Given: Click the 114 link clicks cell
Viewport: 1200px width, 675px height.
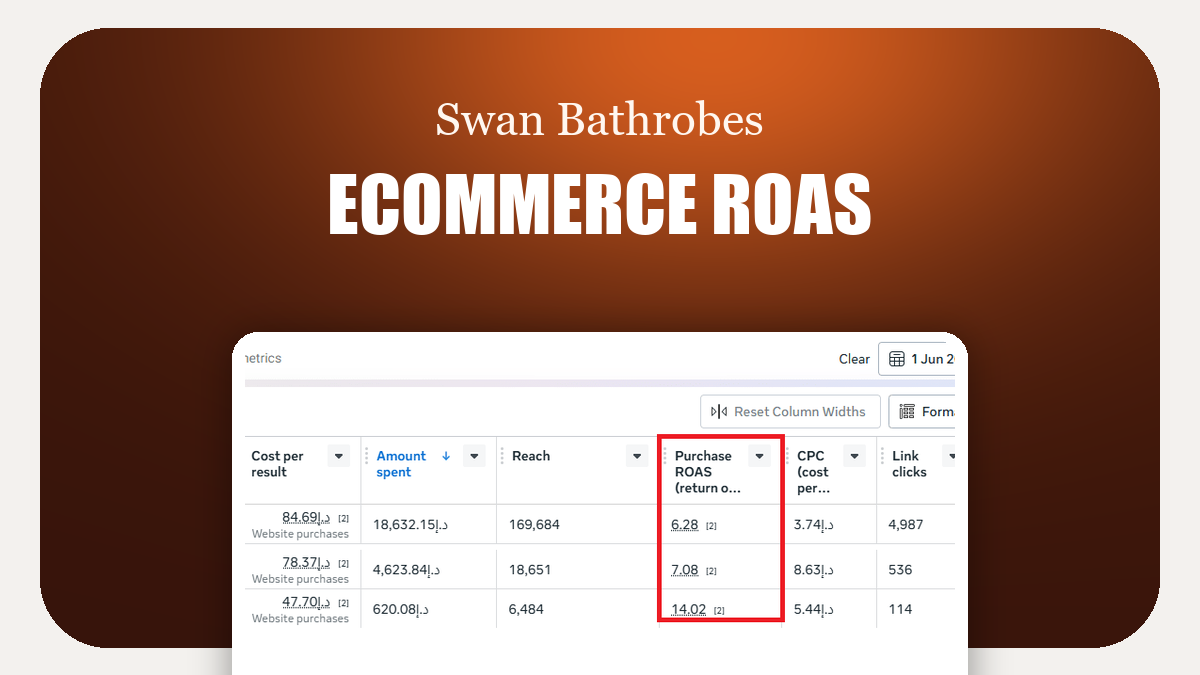Looking at the screenshot, I should coord(900,609).
